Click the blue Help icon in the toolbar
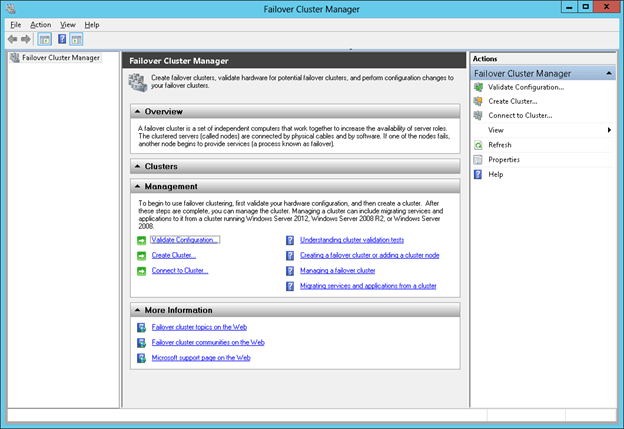Image resolution: width=624 pixels, height=429 pixels. coord(62,39)
